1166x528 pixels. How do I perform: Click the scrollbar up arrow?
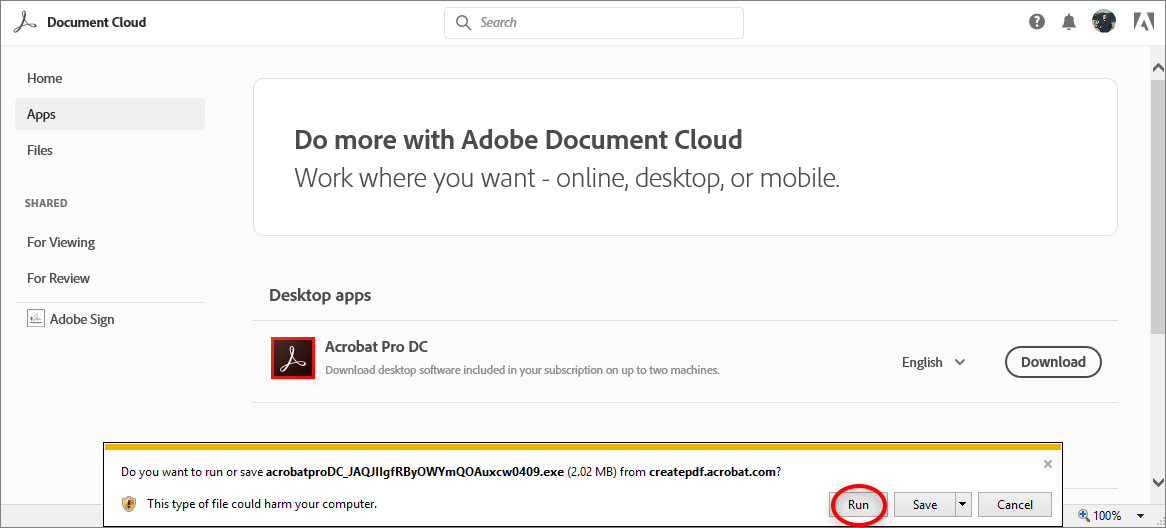(1158, 68)
